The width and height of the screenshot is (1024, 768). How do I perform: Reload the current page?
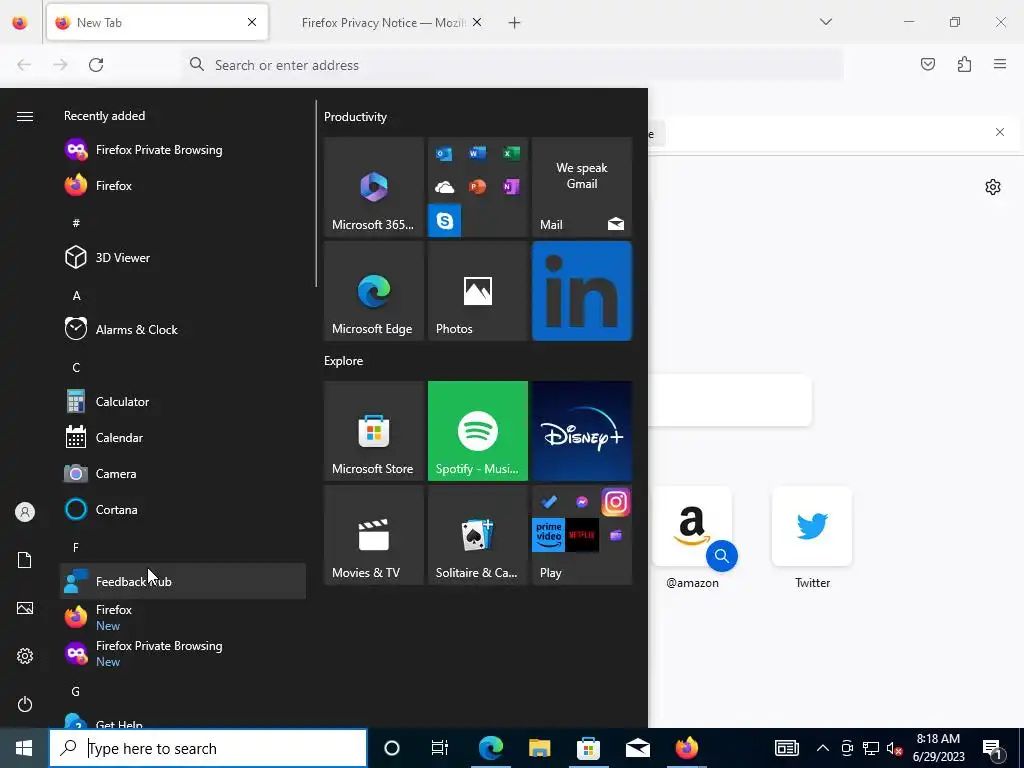click(96, 65)
